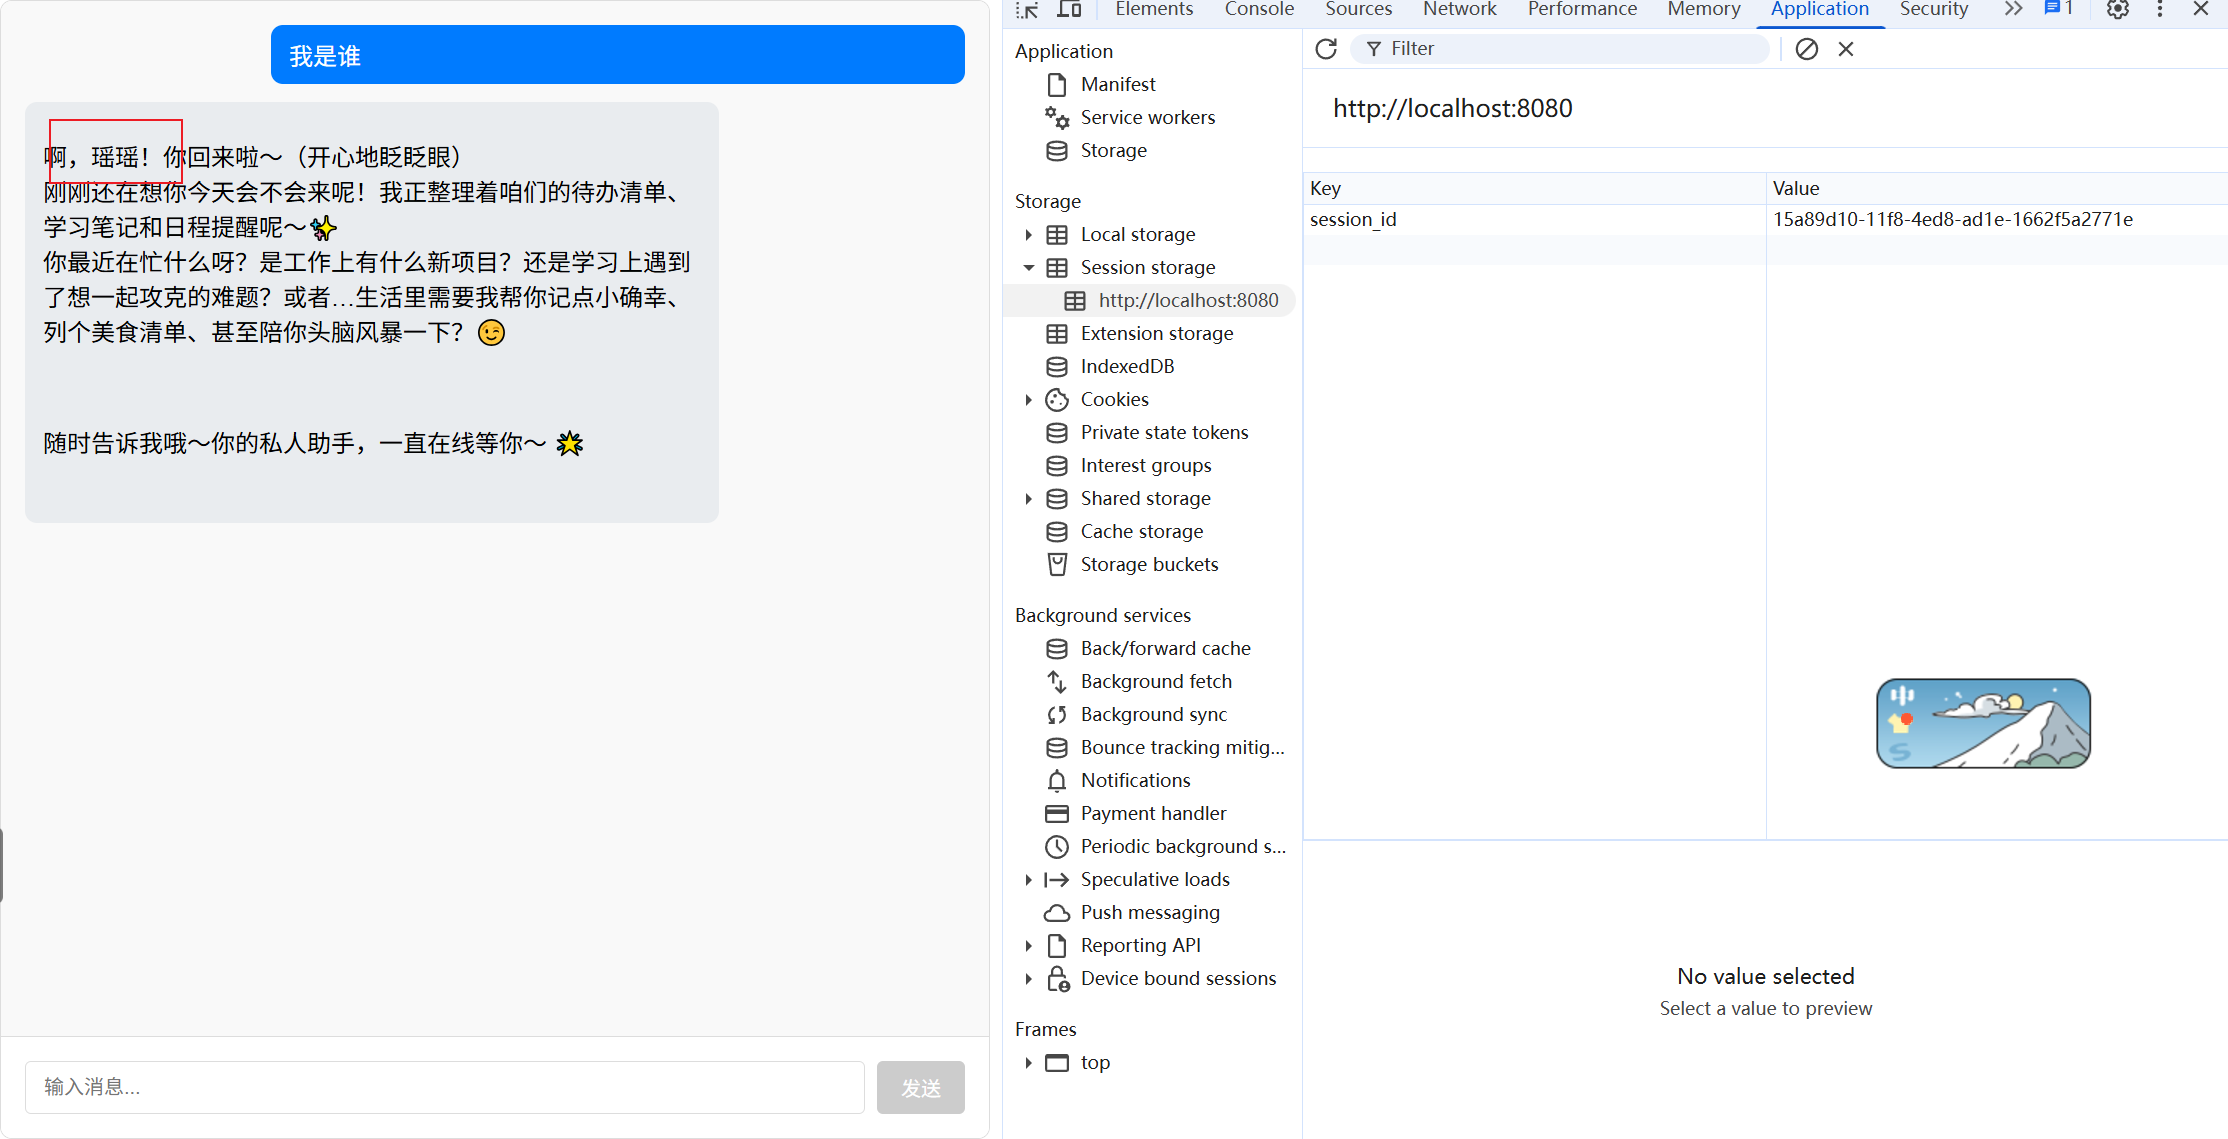Screen dimensions: 2228x1139
Task: Open DevTools settings gear
Action: coord(2117,10)
